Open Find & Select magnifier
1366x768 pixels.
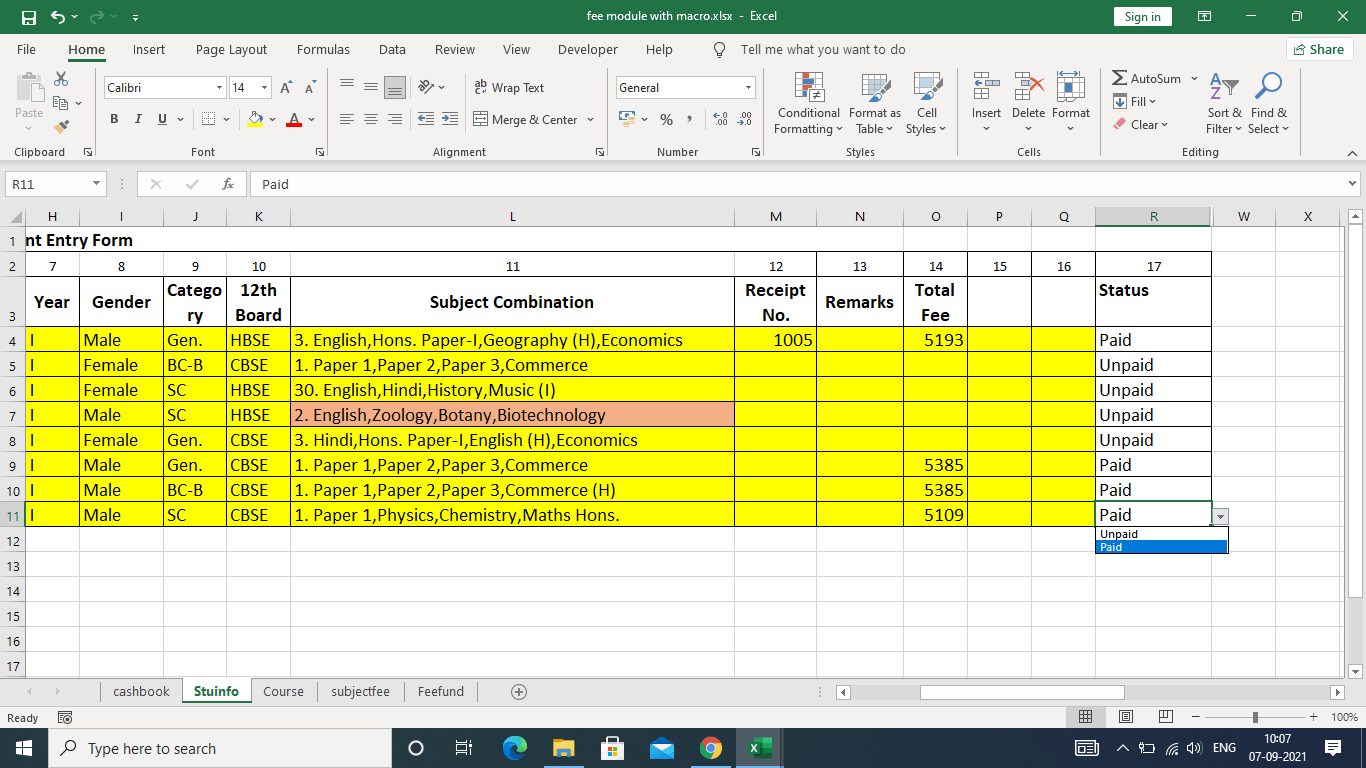pyautogui.click(x=1268, y=103)
